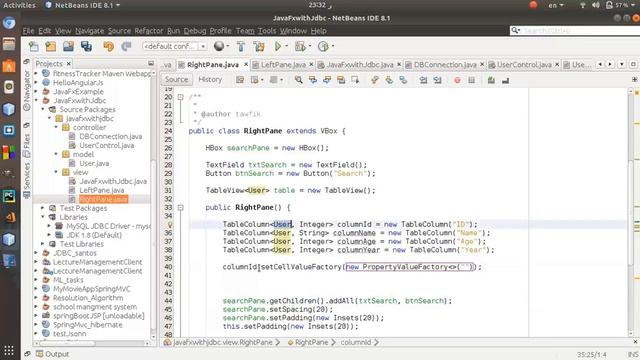
Task: Collapse the controller package node
Action: tap(56, 128)
